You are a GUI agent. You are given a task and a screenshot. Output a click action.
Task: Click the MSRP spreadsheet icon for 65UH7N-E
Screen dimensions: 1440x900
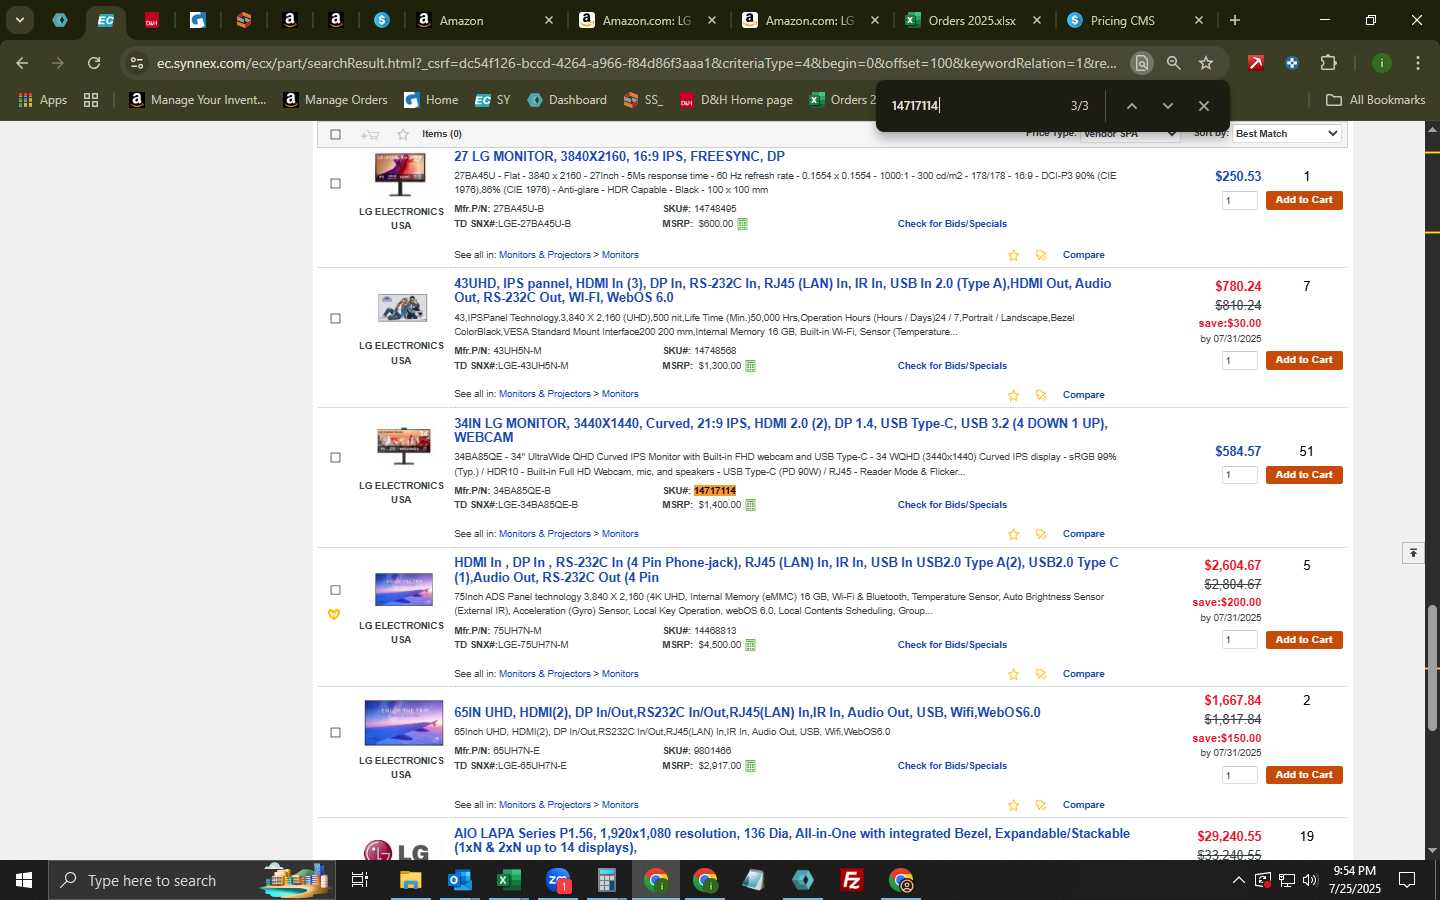click(x=750, y=766)
